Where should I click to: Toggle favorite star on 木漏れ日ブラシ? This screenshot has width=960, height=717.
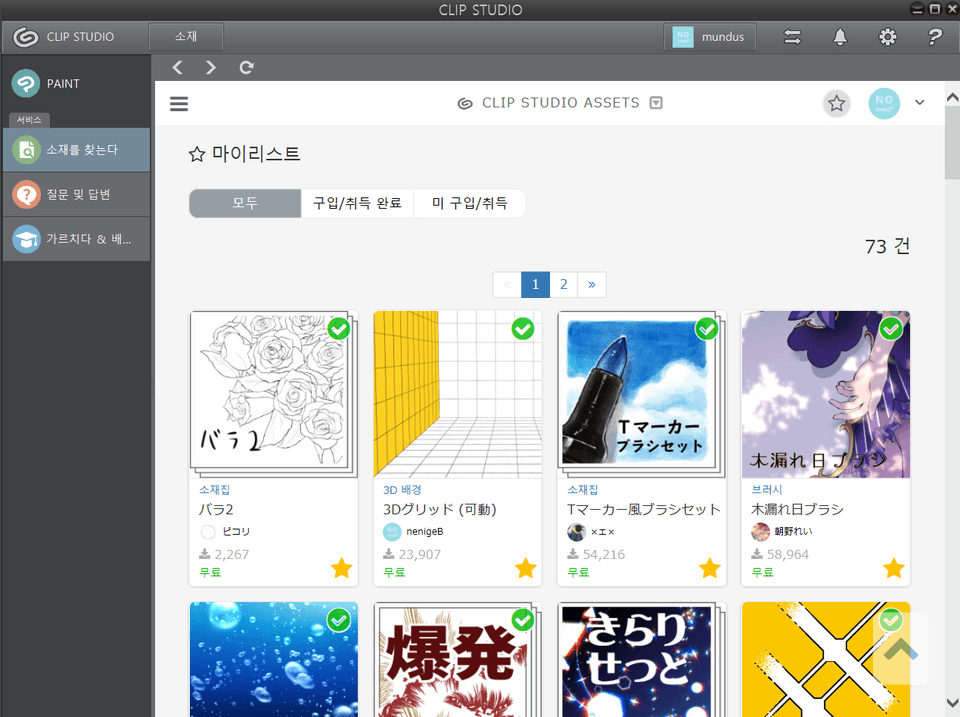[x=894, y=569]
